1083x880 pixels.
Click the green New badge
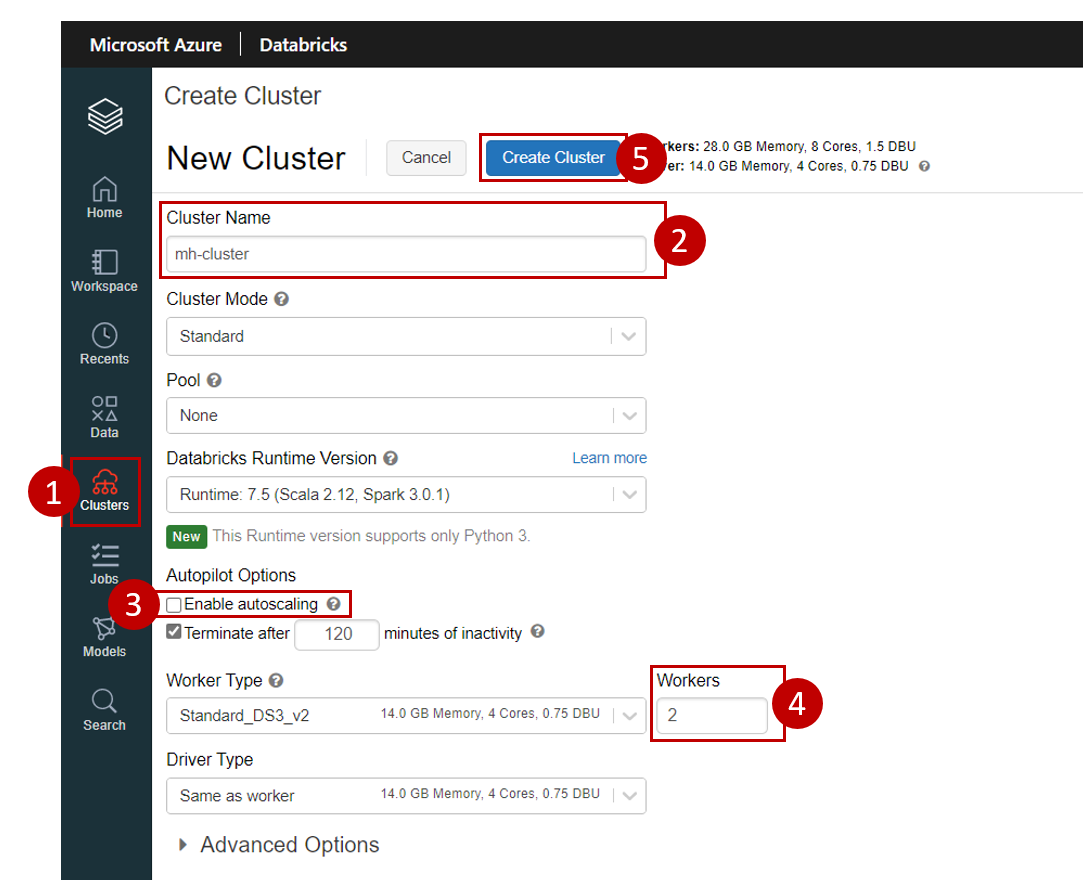(186, 537)
